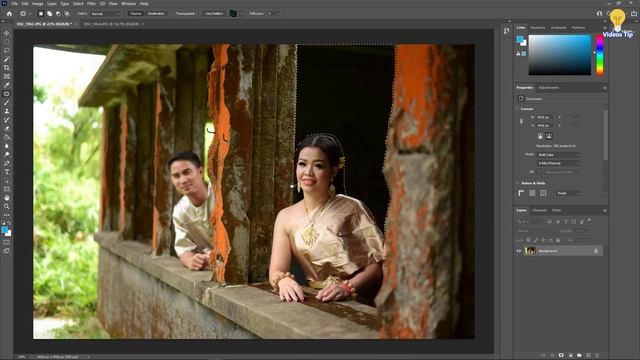Image resolution: width=640 pixels, height=360 pixels.
Task: Open the Window menu
Action: tap(128, 3)
